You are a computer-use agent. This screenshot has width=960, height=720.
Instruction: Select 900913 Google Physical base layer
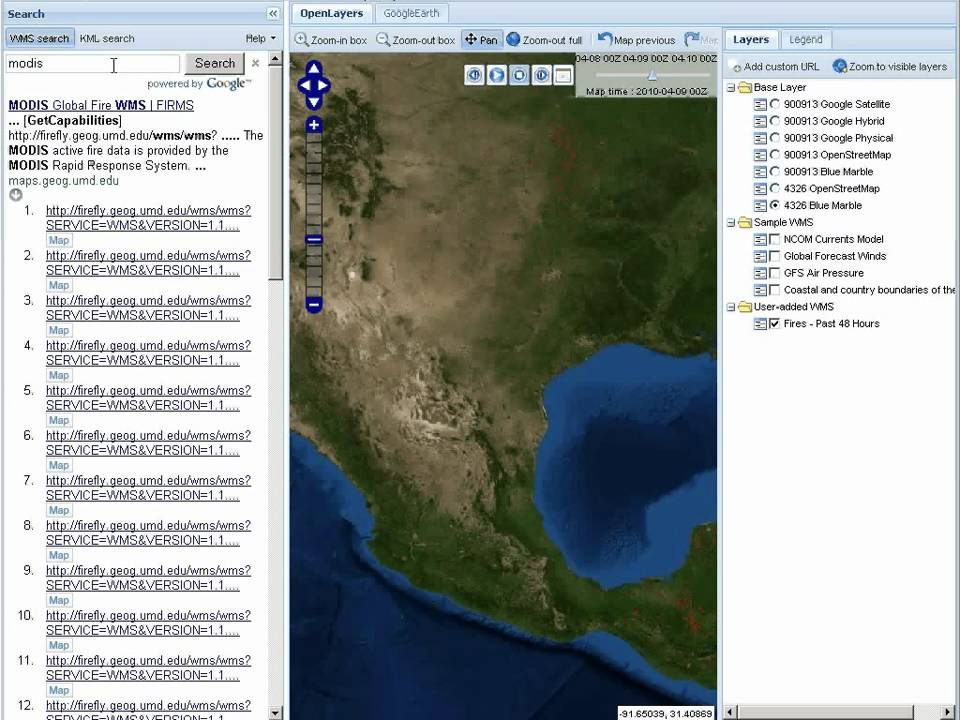pos(774,138)
